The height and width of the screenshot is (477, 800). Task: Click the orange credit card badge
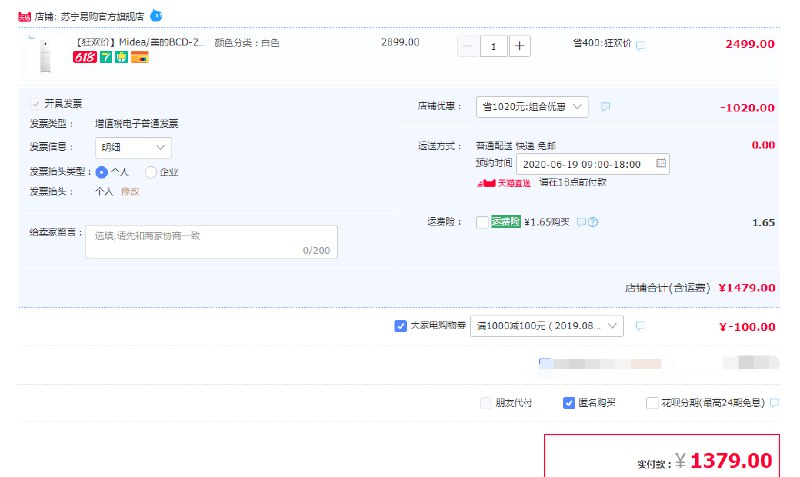click(x=140, y=57)
